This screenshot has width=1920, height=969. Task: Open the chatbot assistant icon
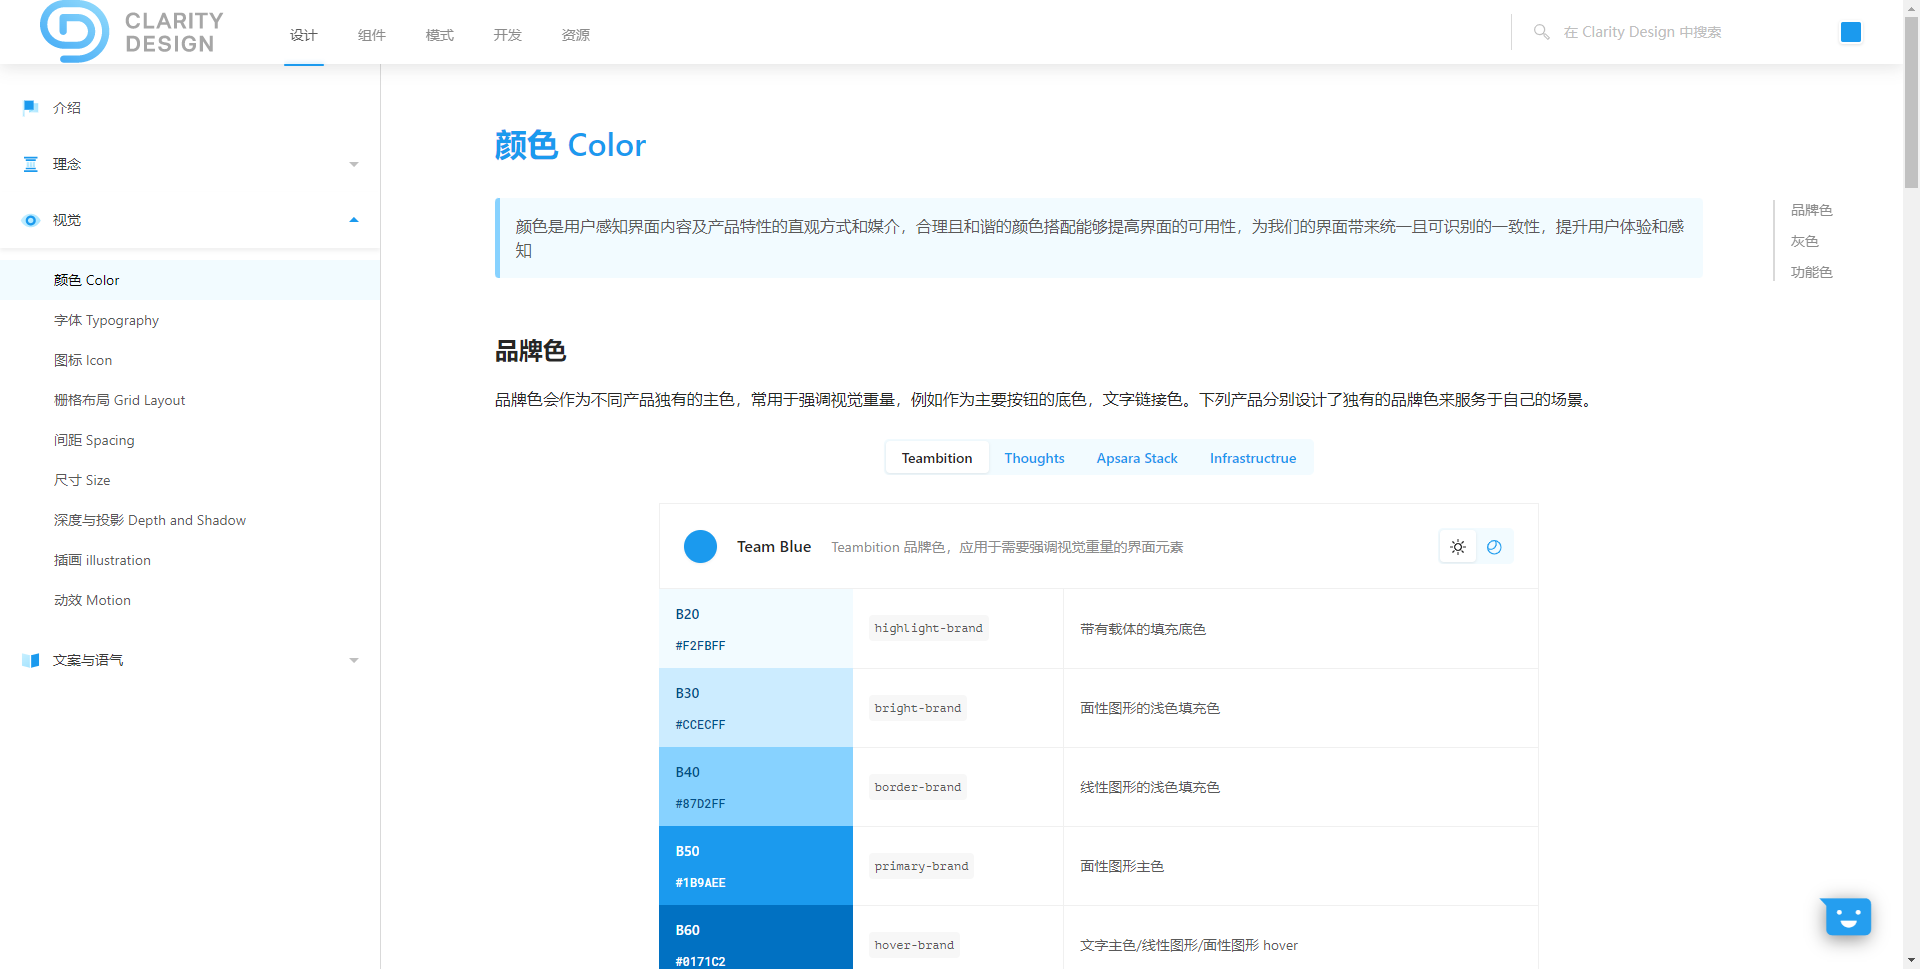pyautogui.click(x=1847, y=916)
